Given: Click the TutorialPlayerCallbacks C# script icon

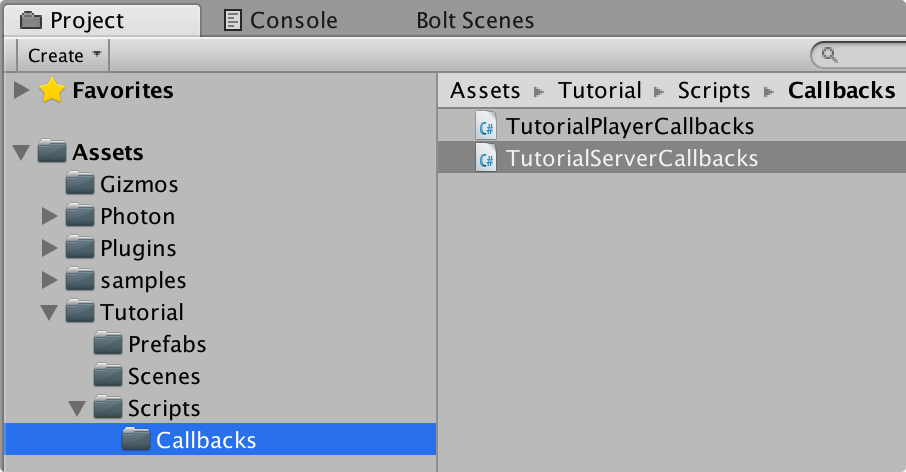Looking at the screenshot, I should pyautogui.click(x=486, y=126).
